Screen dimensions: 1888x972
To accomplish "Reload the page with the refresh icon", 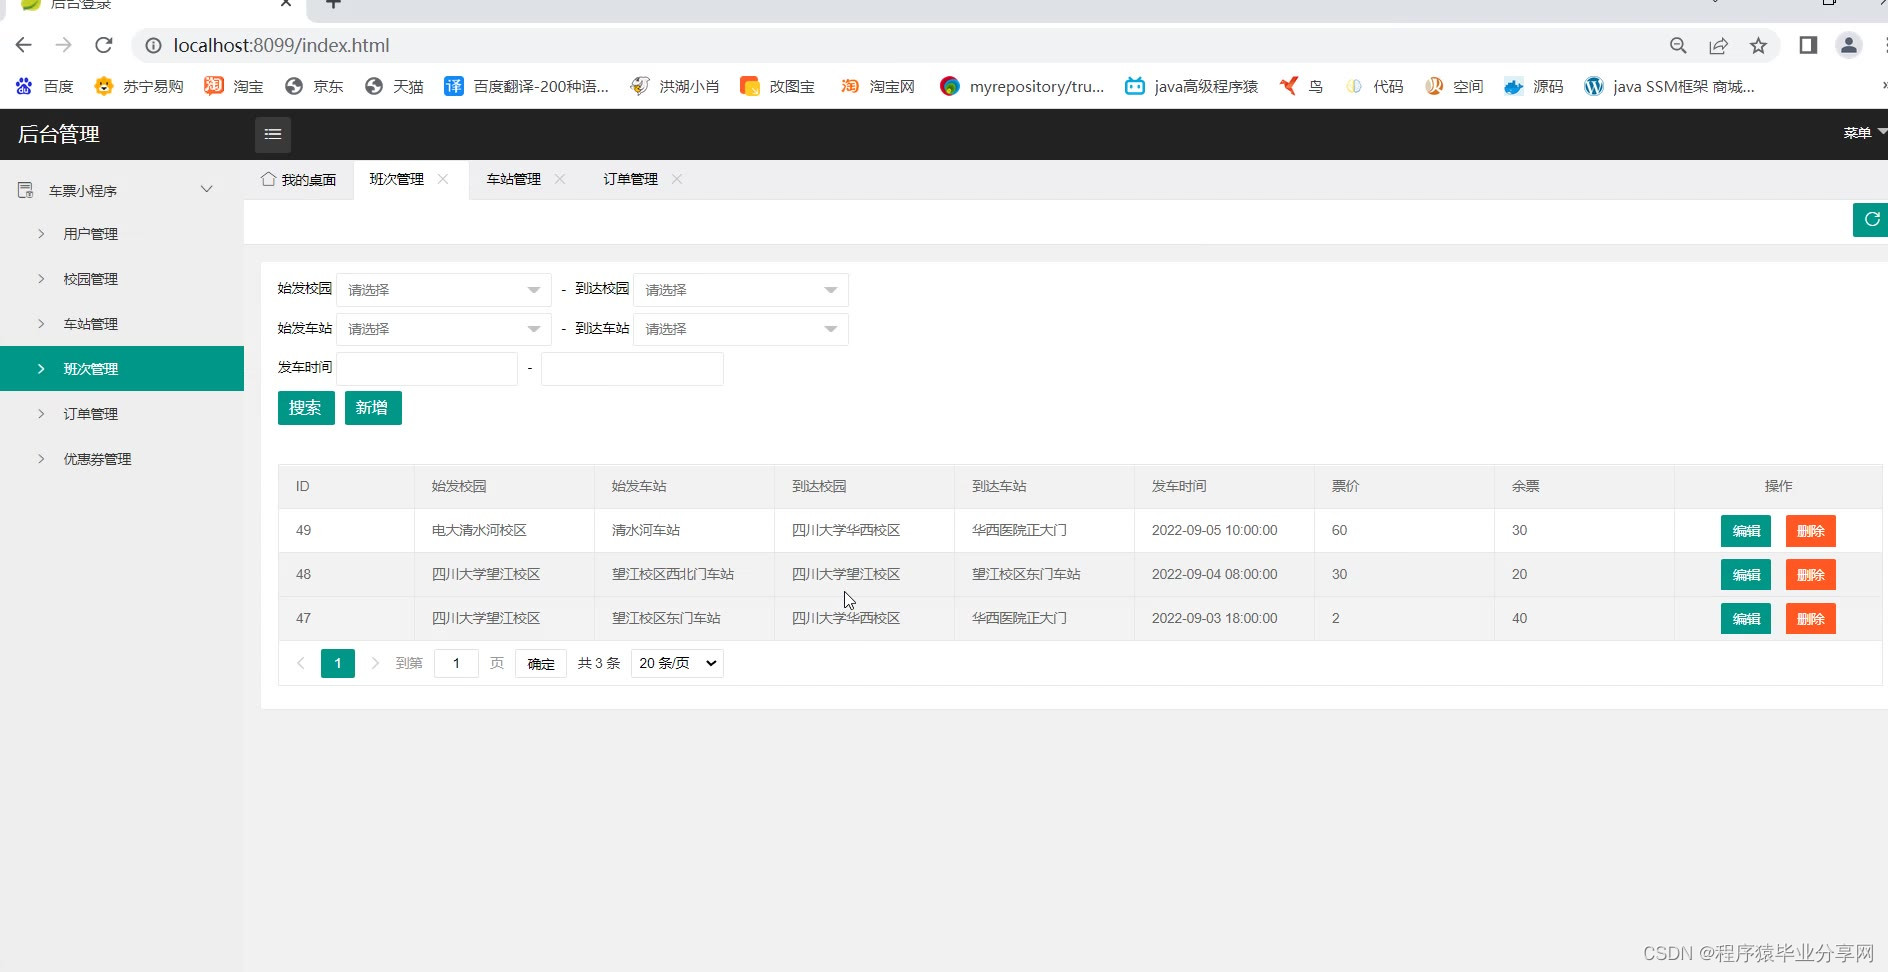I will pos(104,45).
